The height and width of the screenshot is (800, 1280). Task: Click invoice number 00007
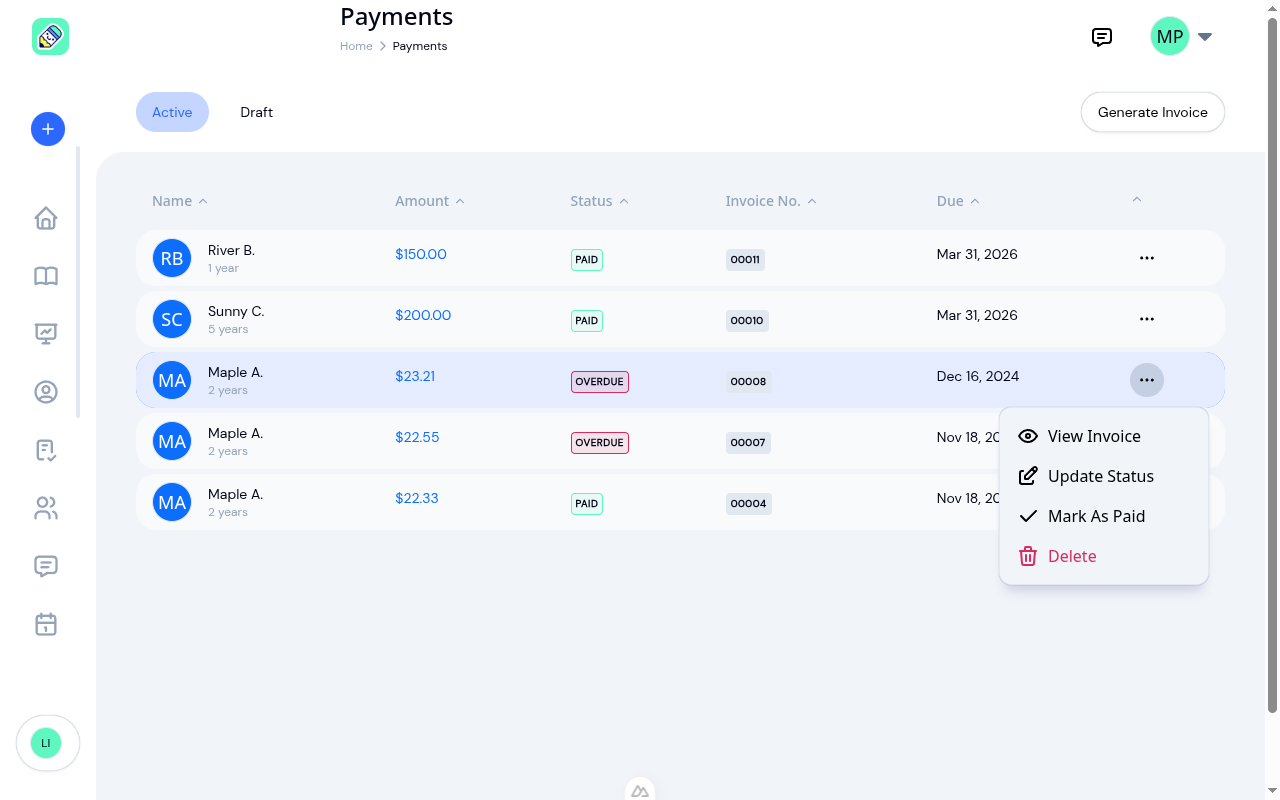[x=748, y=443]
